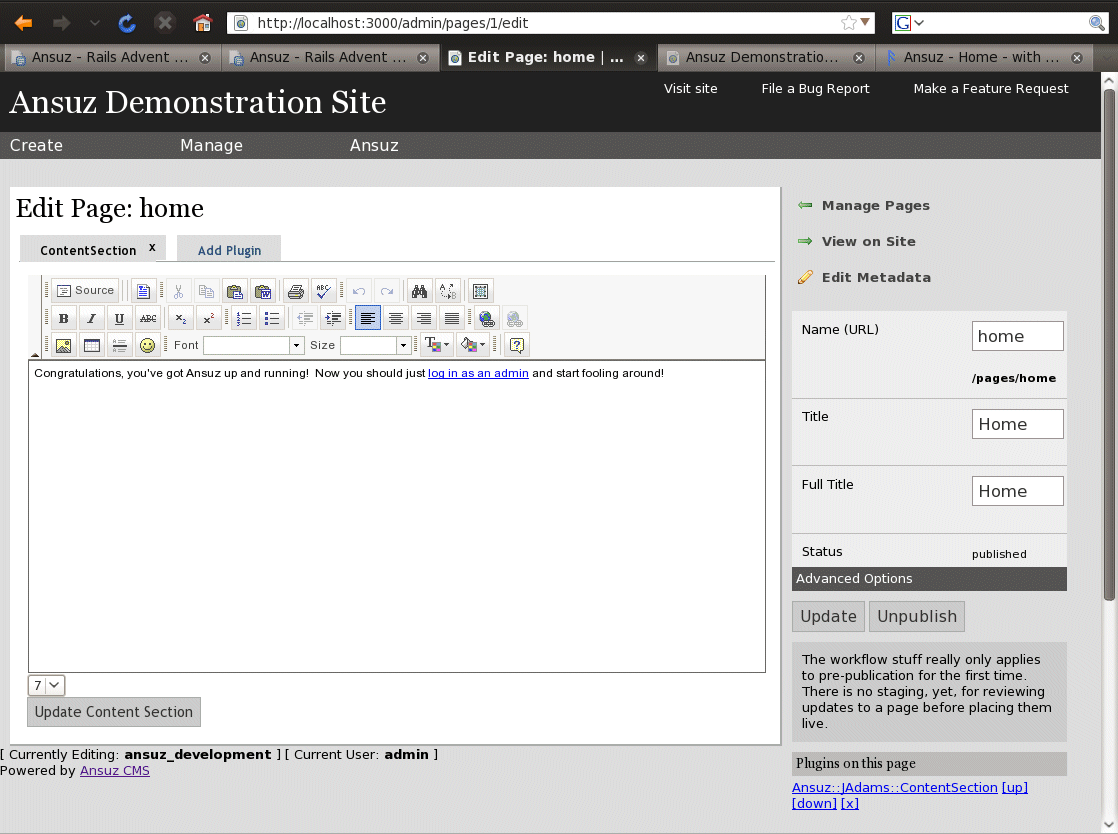The height and width of the screenshot is (834, 1118).
Task: Open the Ansuz menu
Action: point(374,145)
